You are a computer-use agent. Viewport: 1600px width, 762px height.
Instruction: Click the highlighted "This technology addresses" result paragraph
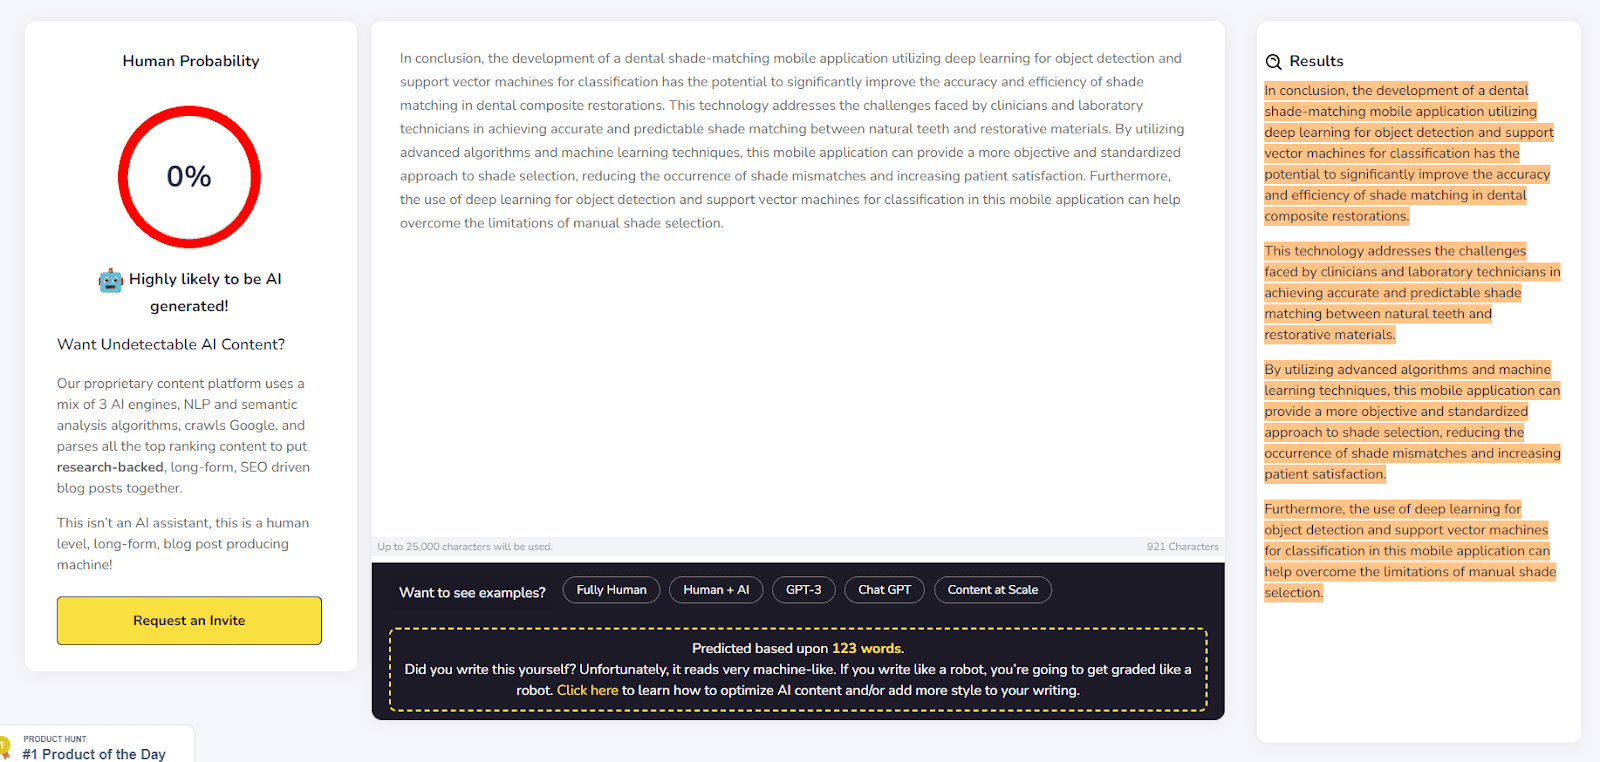[1410, 293]
